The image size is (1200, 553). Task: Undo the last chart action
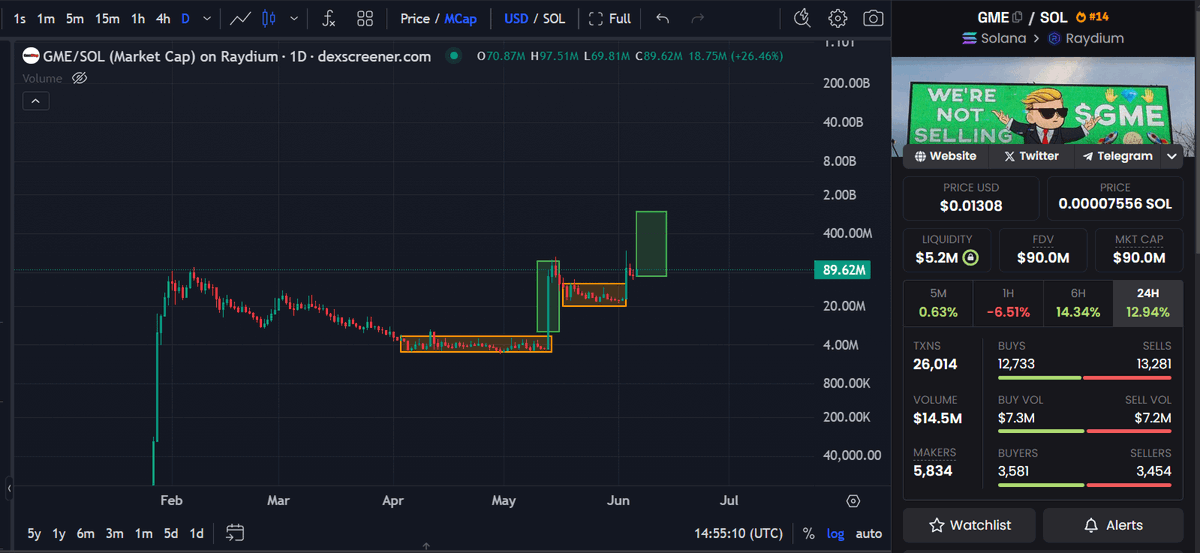click(x=662, y=18)
